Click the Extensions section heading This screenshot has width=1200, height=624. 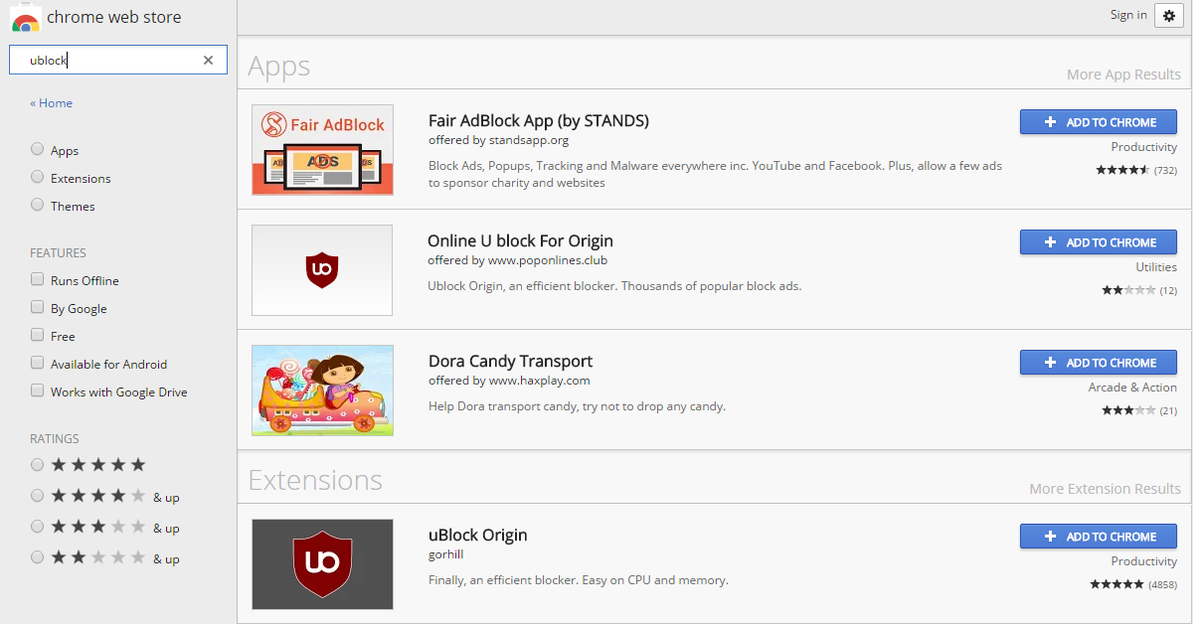pyautogui.click(x=315, y=480)
